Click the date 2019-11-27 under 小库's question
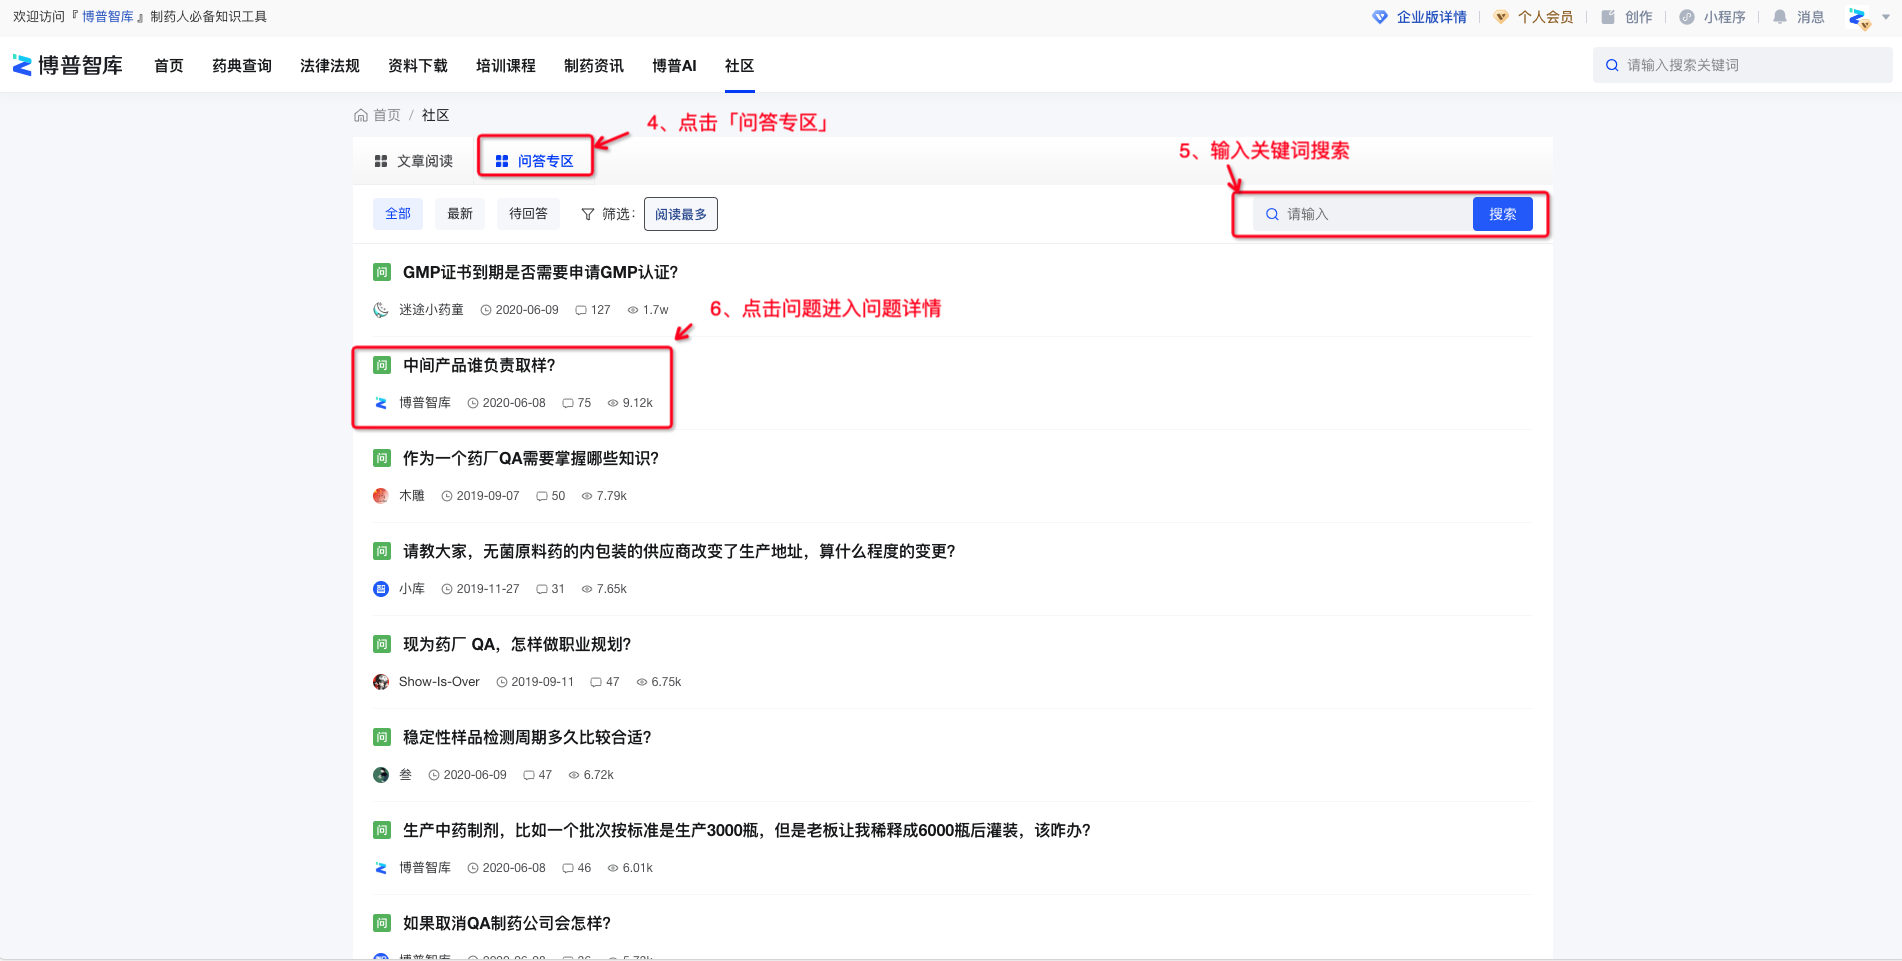1902x961 pixels. coord(488,589)
